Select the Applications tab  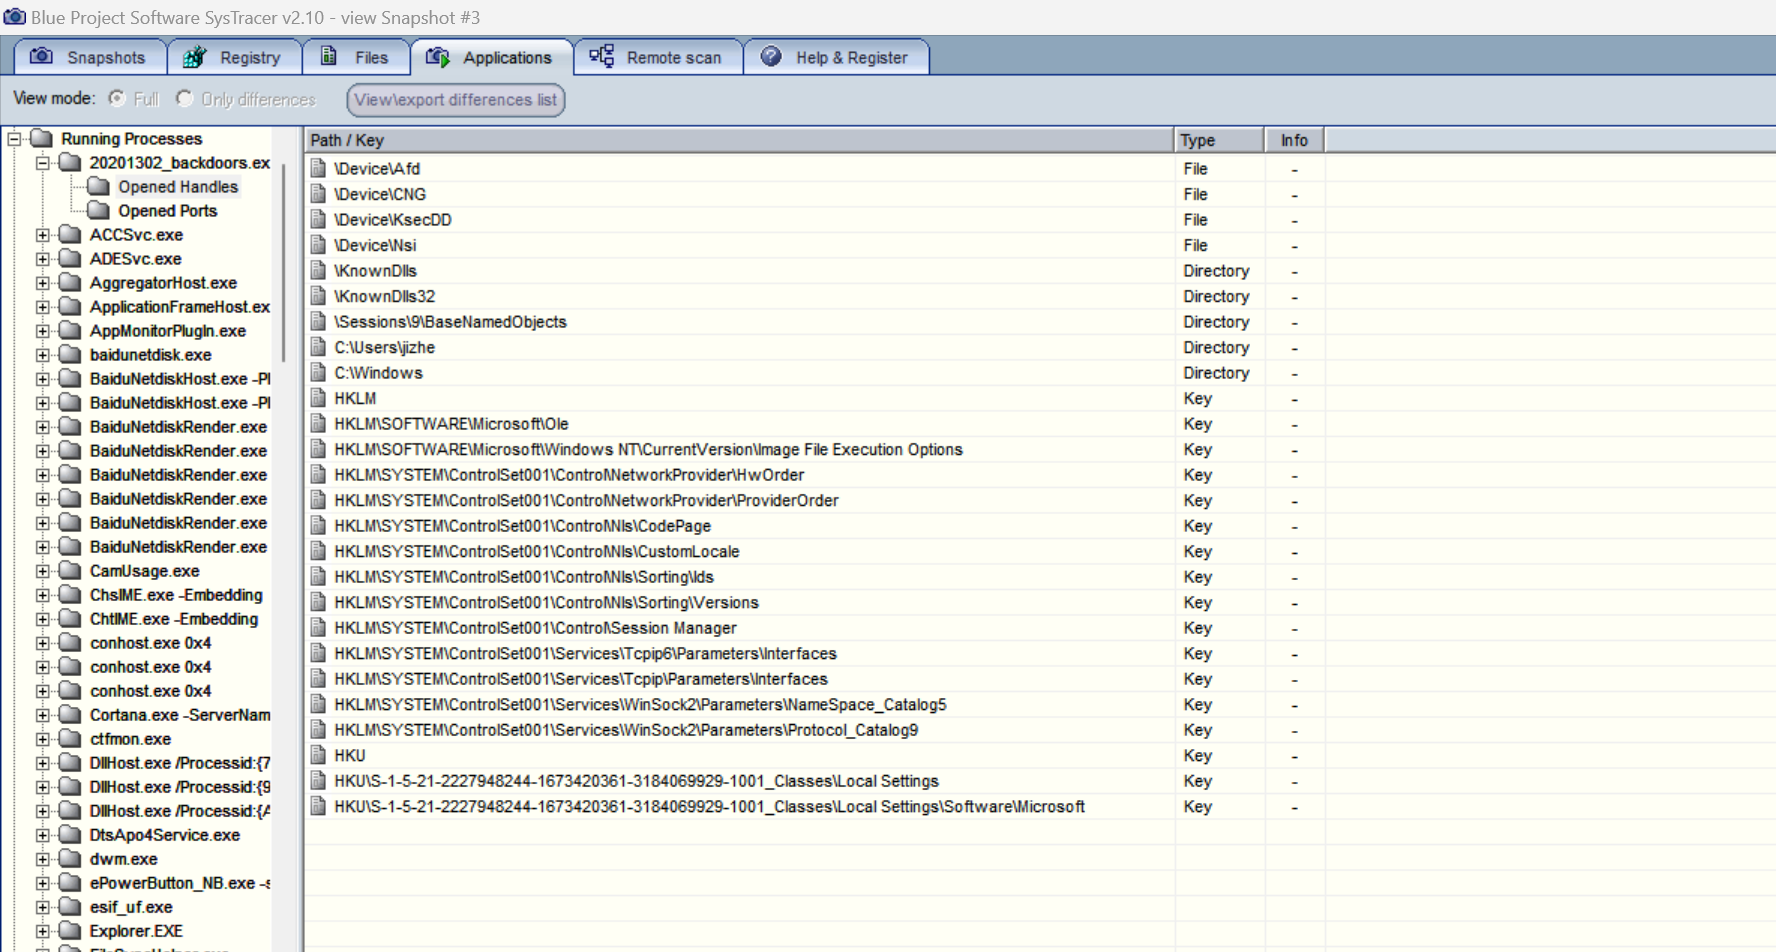pos(491,57)
